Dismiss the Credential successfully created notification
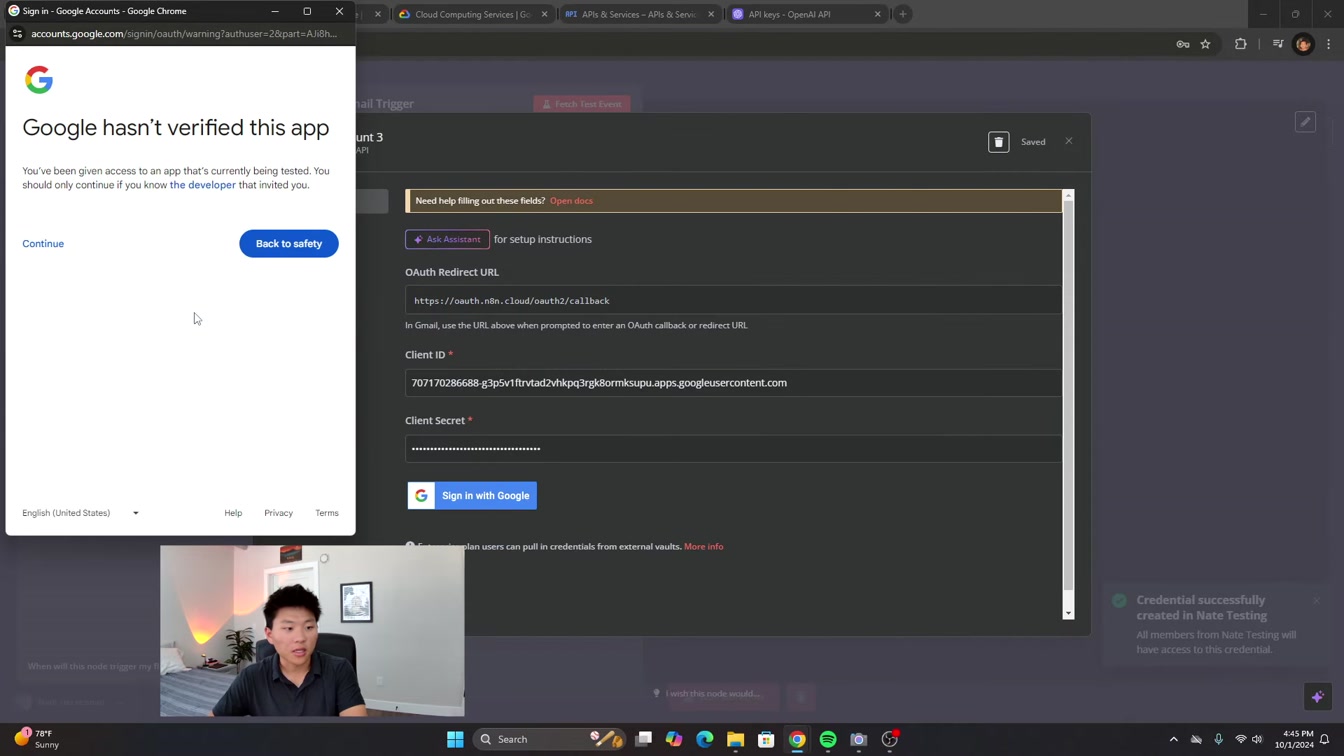The width and height of the screenshot is (1344, 756). pos(1317,600)
